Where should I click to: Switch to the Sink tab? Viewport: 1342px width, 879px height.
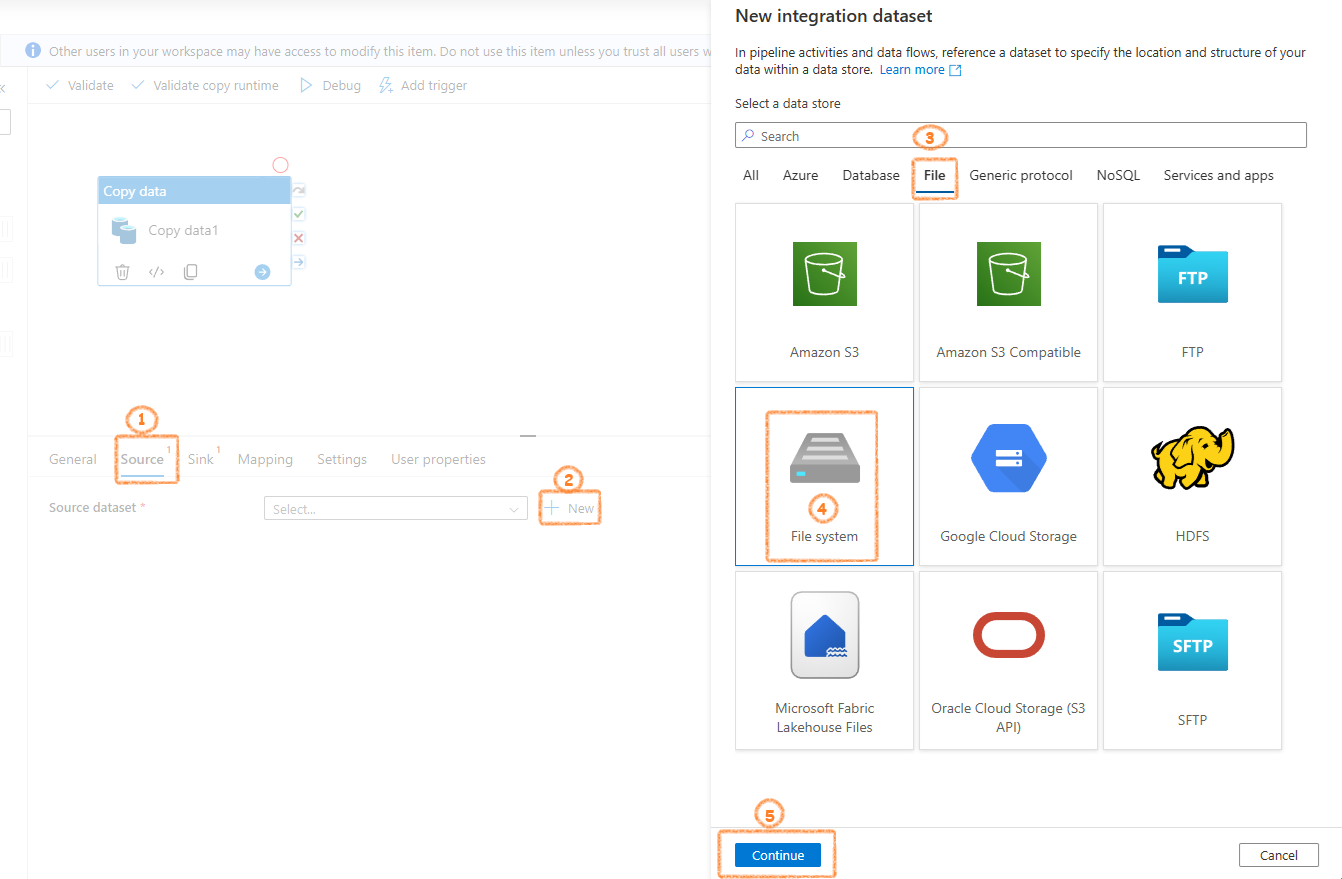tap(201, 459)
